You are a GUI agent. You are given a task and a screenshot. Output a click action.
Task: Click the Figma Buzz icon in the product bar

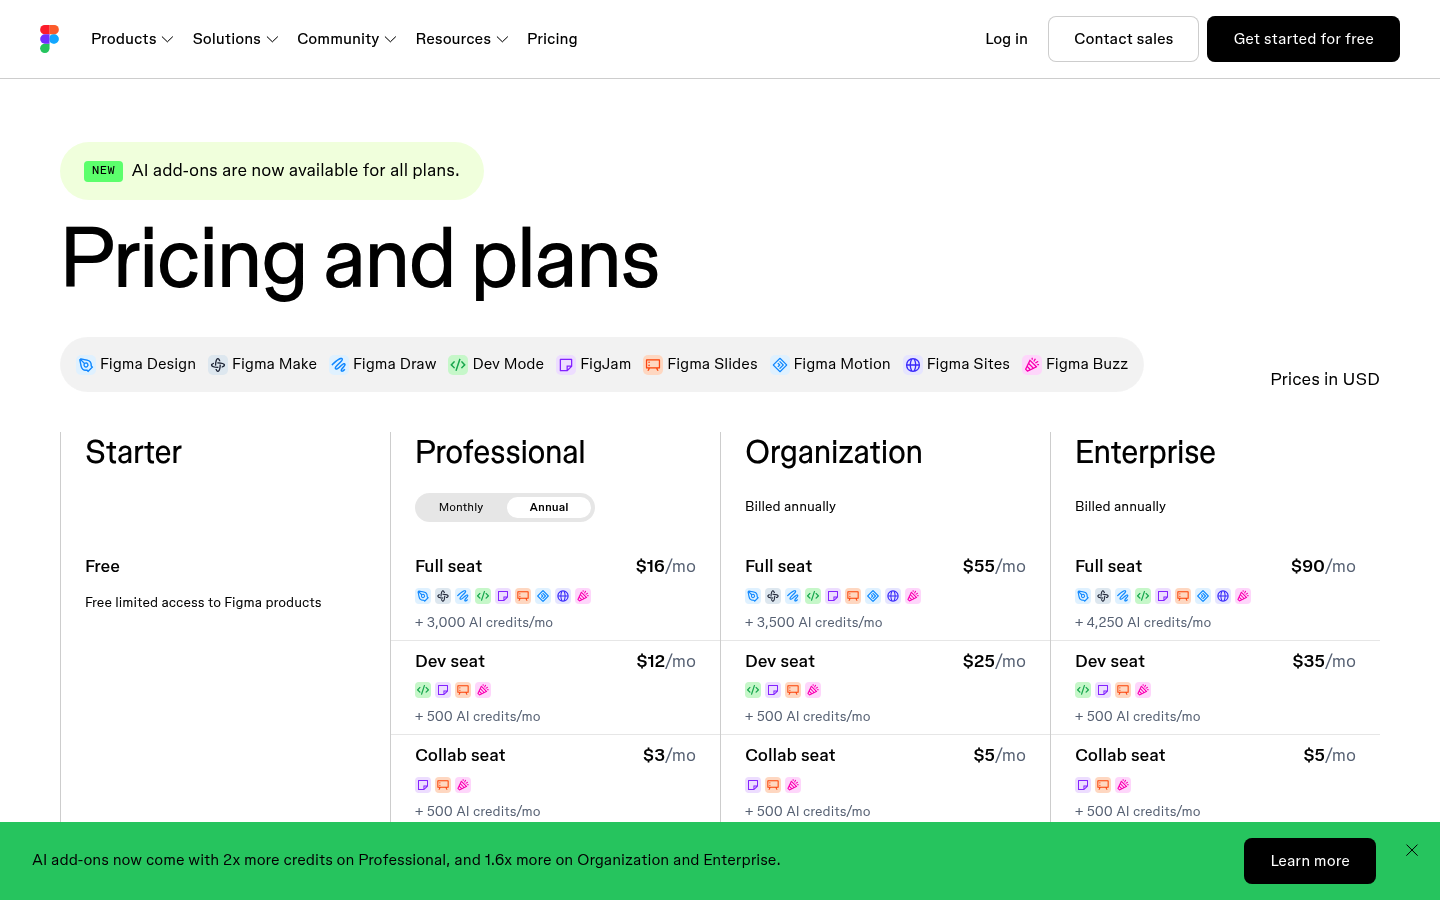(1032, 365)
